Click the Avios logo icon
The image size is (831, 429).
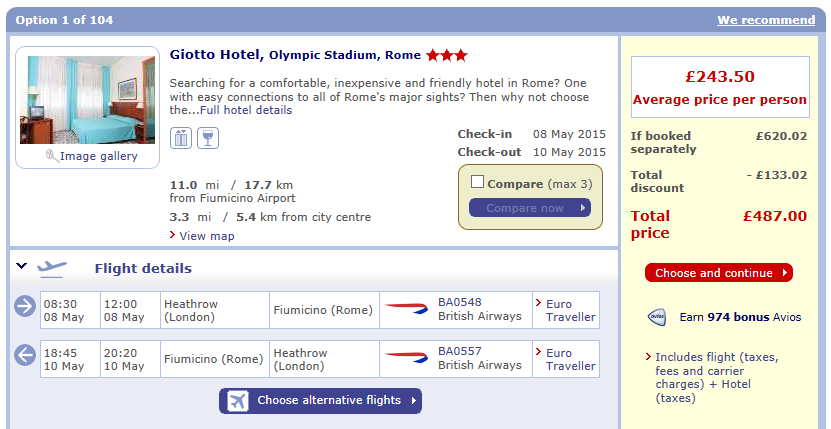pos(656,317)
